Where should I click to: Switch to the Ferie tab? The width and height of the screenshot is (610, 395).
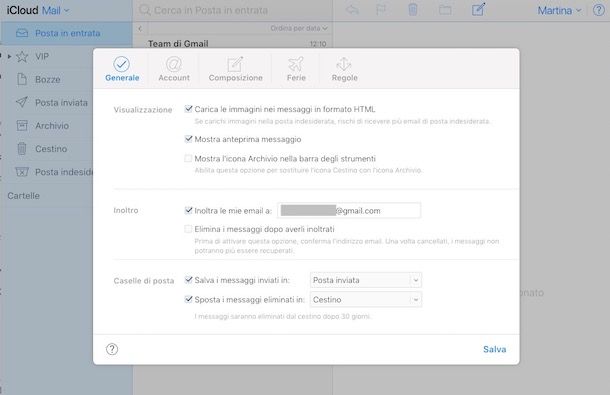point(296,69)
